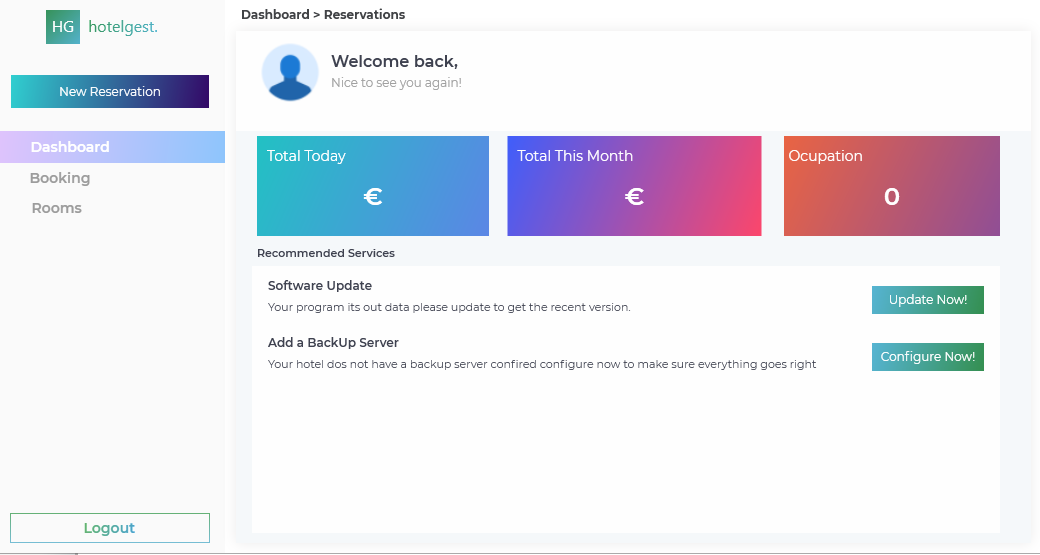Open the Rooms section
This screenshot has width=1040, height=555.
pos(56,208)
